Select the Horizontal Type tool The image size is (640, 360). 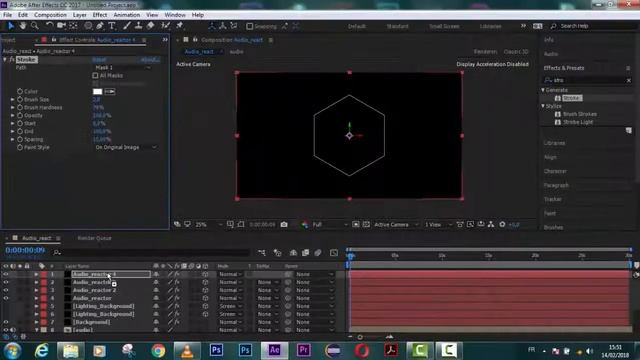click(x=112, y=26)
